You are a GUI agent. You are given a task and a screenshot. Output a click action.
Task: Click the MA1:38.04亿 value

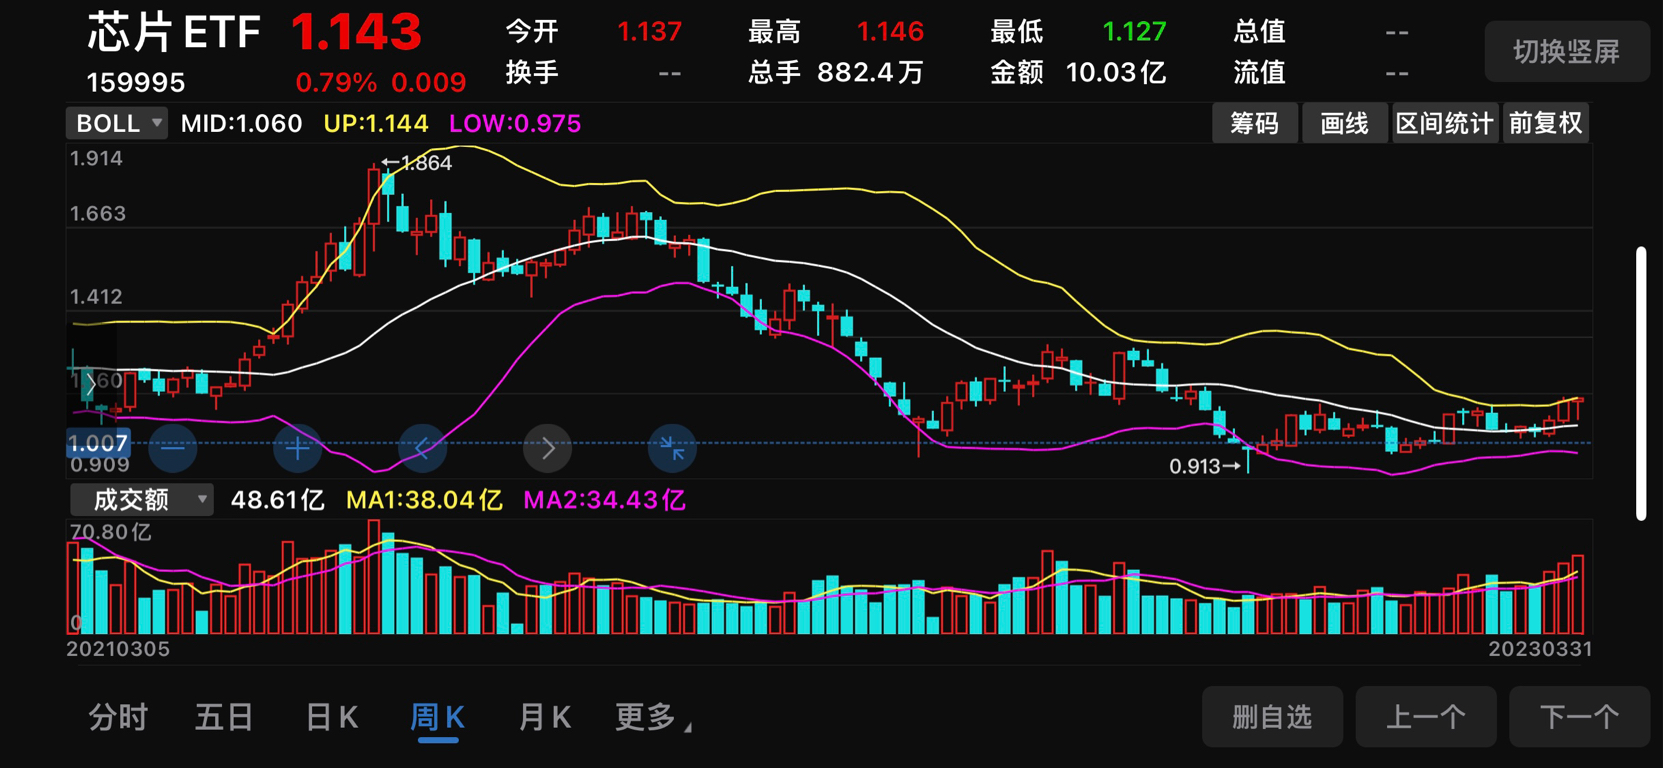click(x=424, y=500)
